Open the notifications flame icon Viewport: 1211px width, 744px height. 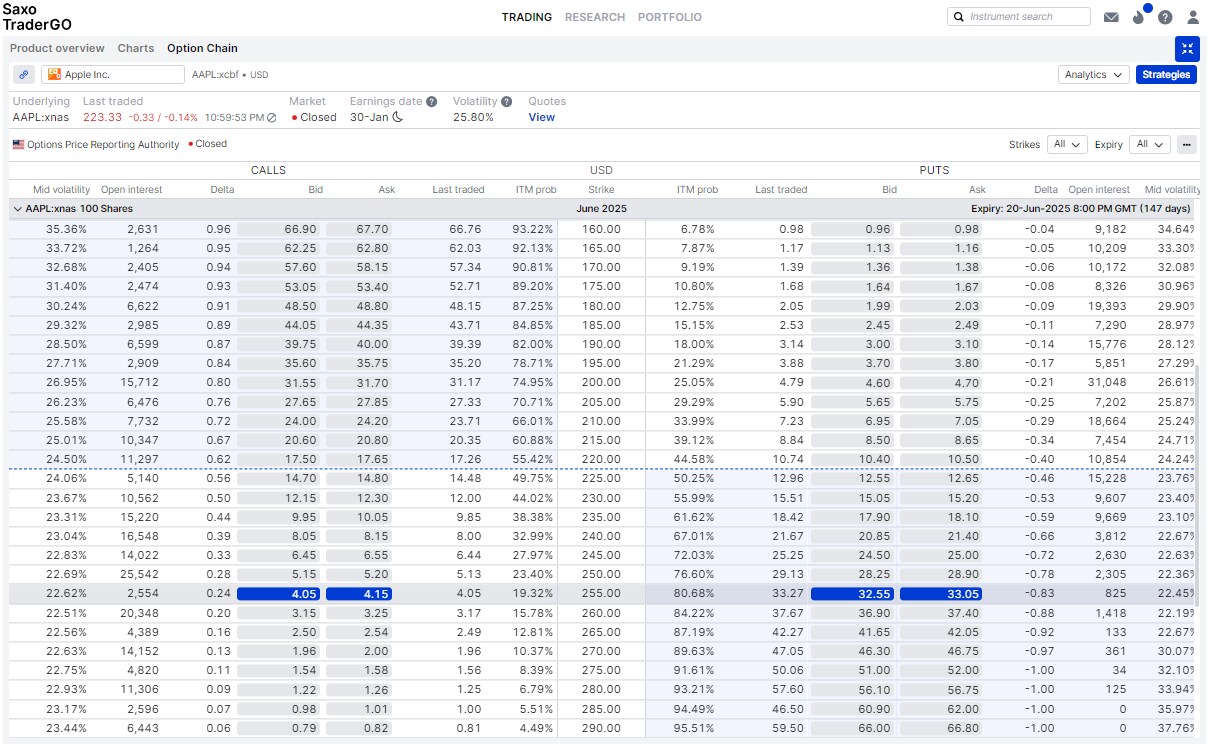click(1138, 17)
